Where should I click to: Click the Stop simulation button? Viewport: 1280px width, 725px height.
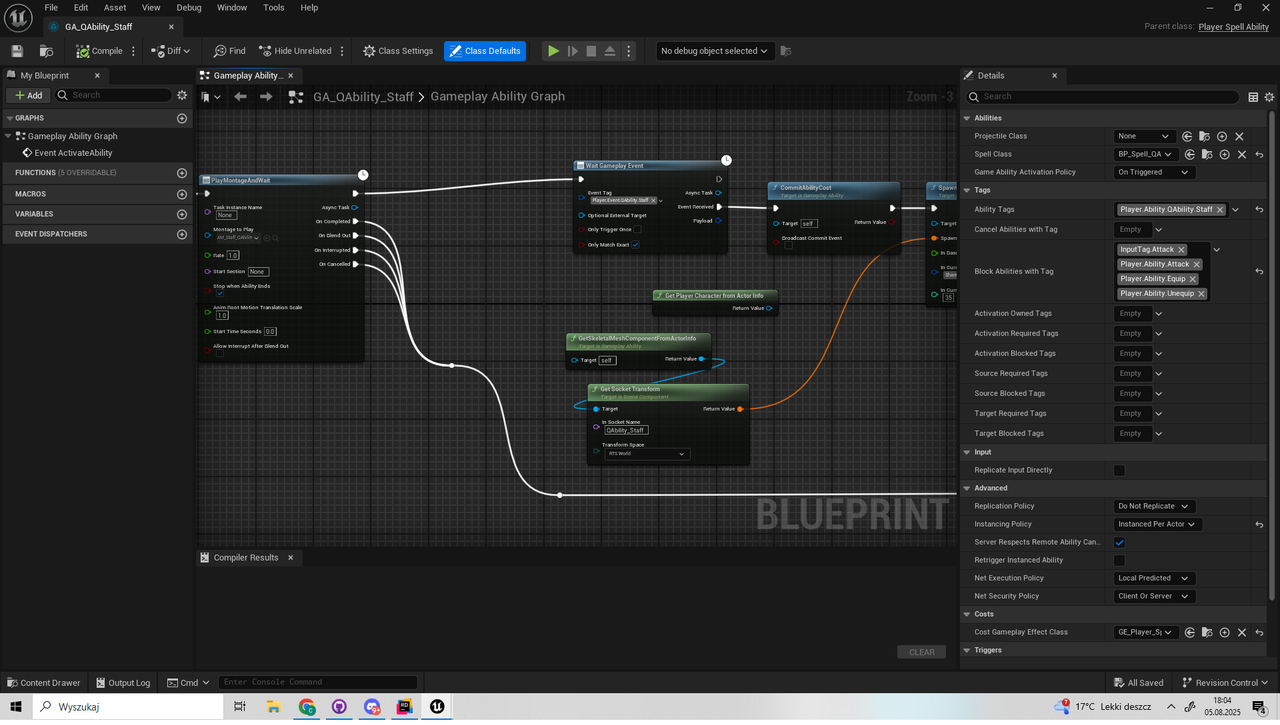click(591, 51)
